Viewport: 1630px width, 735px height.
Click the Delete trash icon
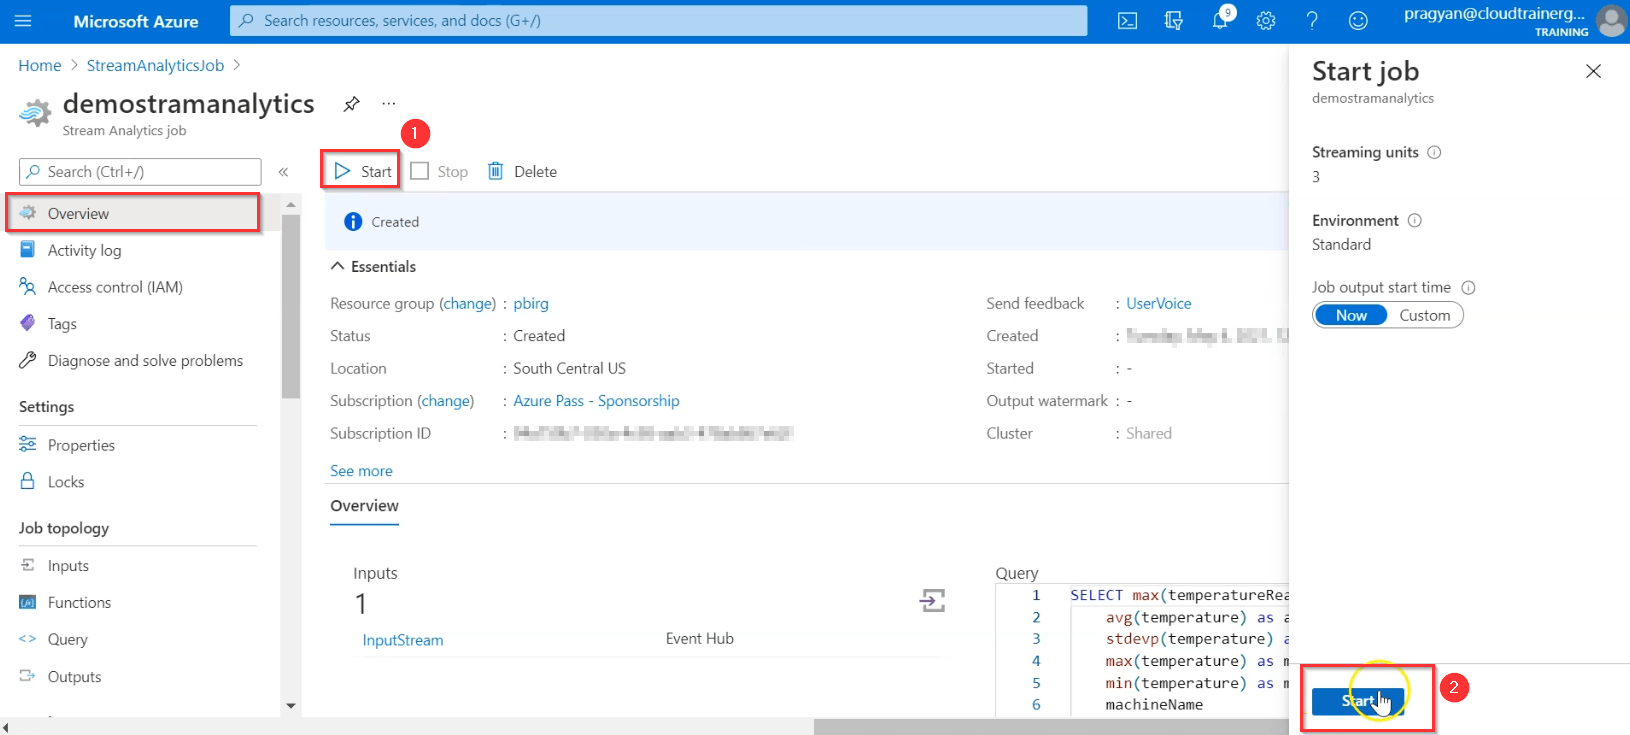coord(496,171)
